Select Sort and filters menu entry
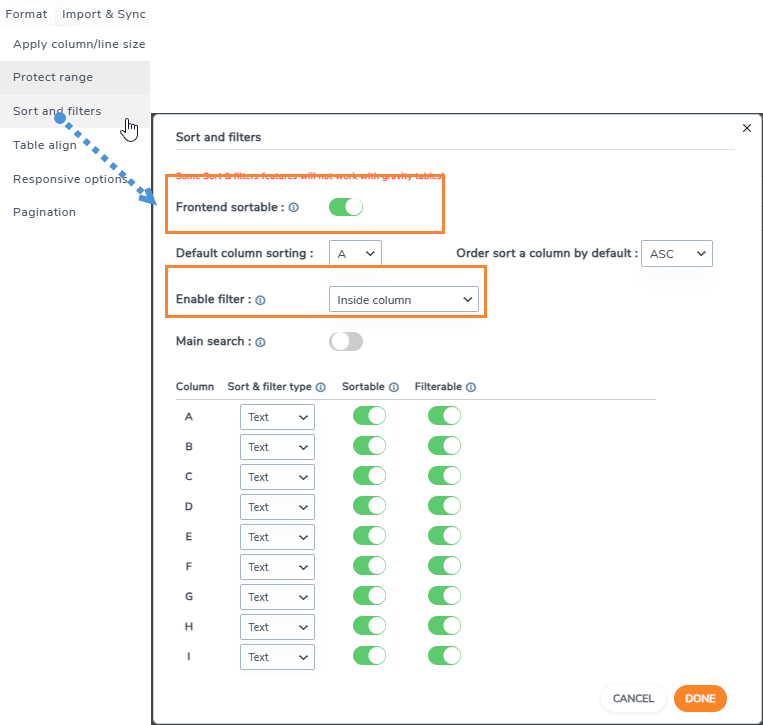763x725 pixels. tap(75, 111)
